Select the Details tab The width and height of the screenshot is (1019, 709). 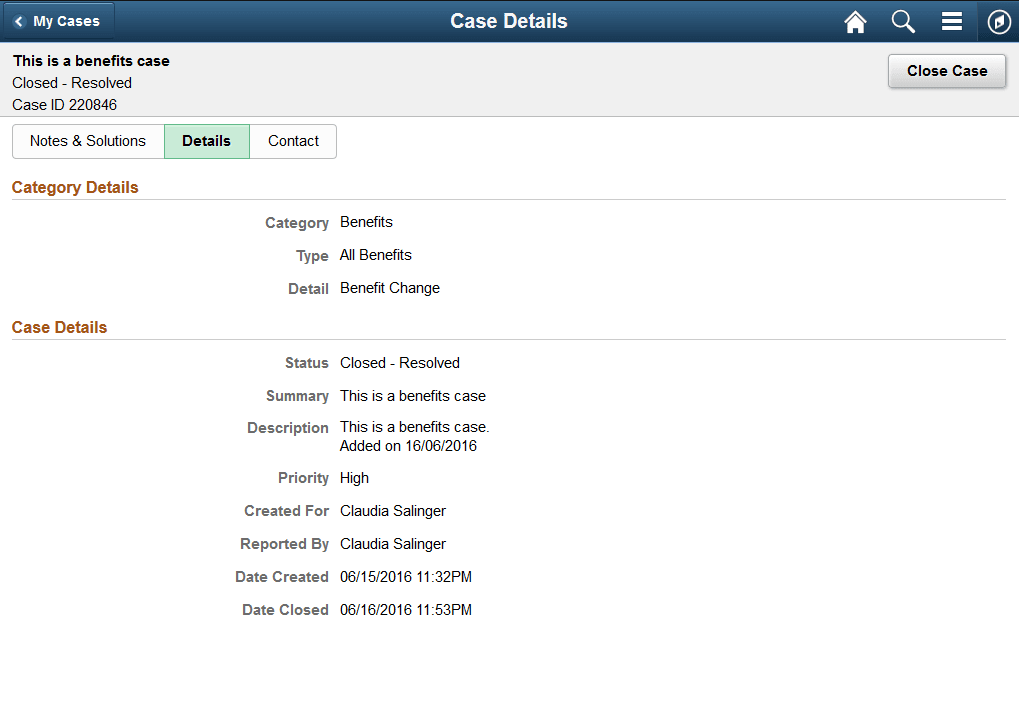pos(207,141)
